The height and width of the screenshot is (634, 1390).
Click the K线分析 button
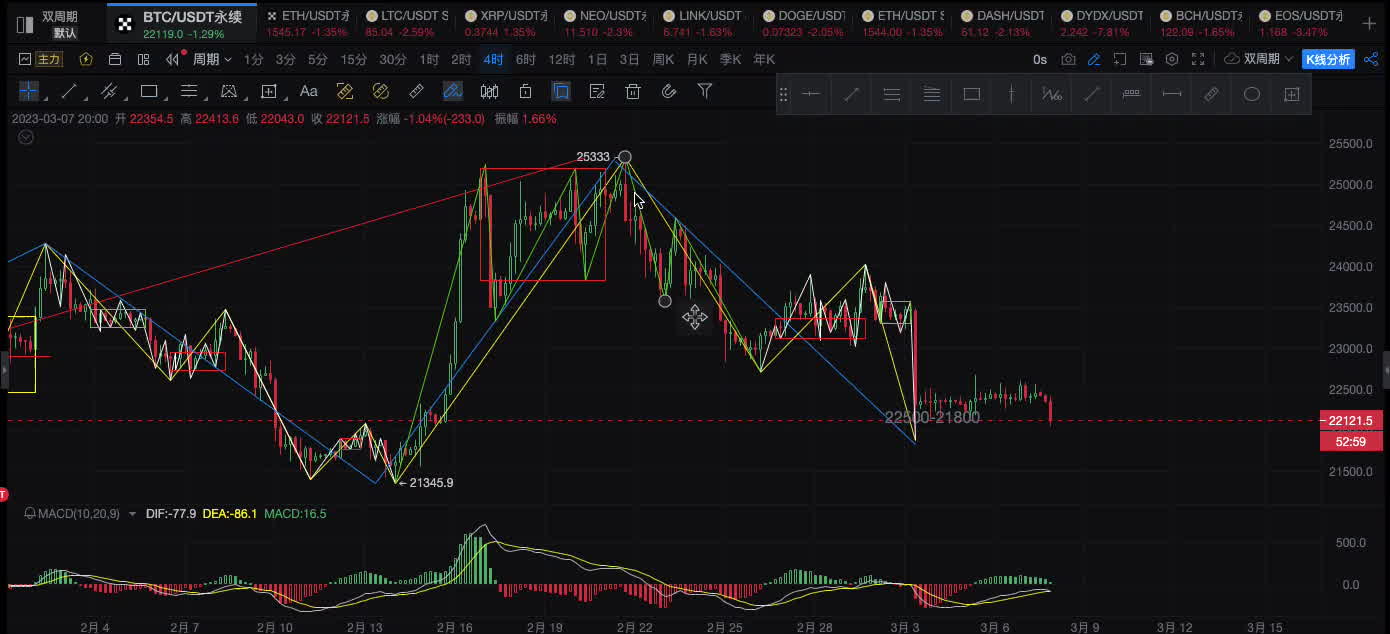pos(1328,60)
